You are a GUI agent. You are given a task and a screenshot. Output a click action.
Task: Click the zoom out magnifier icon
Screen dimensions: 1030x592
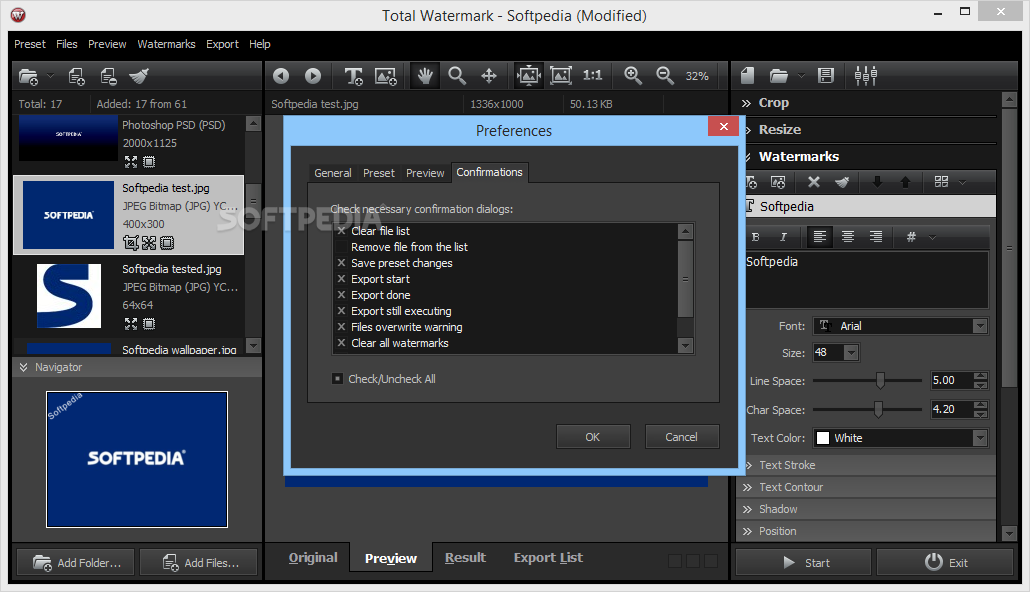(665, 76)
